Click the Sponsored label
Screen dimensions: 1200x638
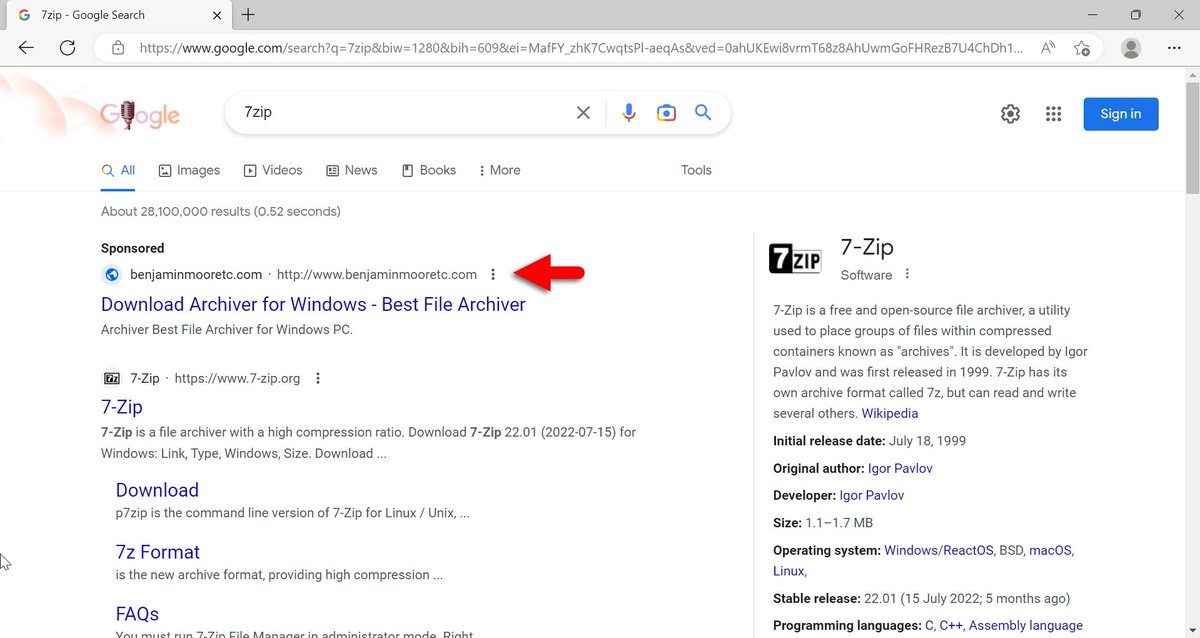pos(132,248)
